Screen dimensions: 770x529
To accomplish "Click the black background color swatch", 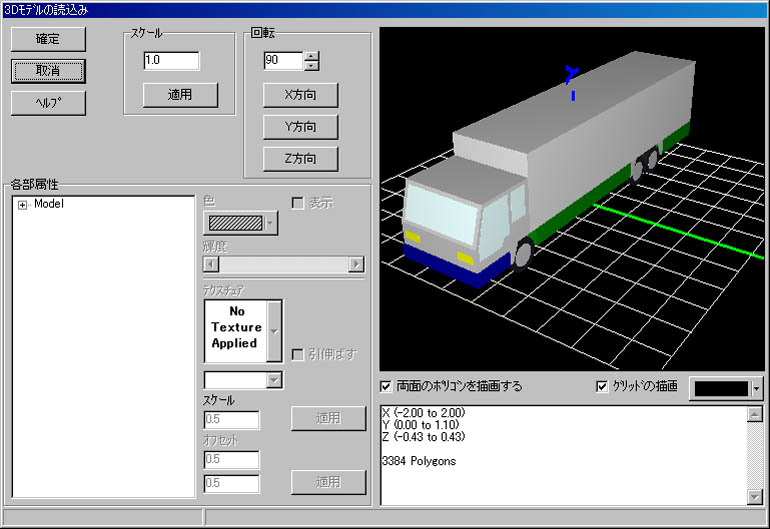I will 721,389.
